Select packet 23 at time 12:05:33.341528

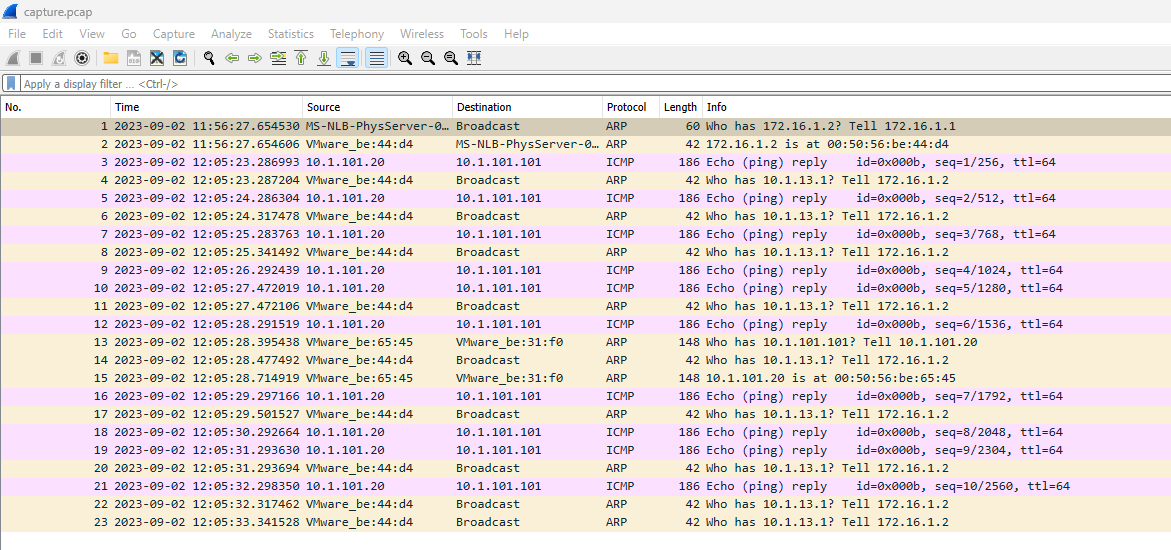coord(586,522)
